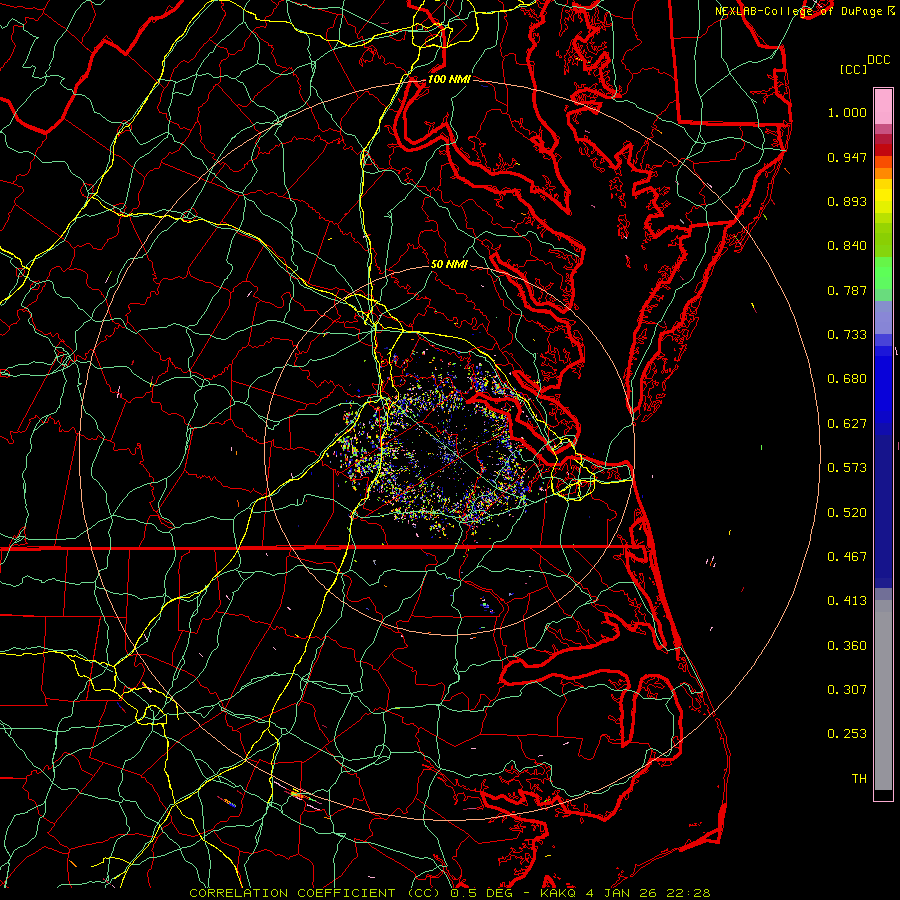Select the 0.253 scale value

coord(847,734)
